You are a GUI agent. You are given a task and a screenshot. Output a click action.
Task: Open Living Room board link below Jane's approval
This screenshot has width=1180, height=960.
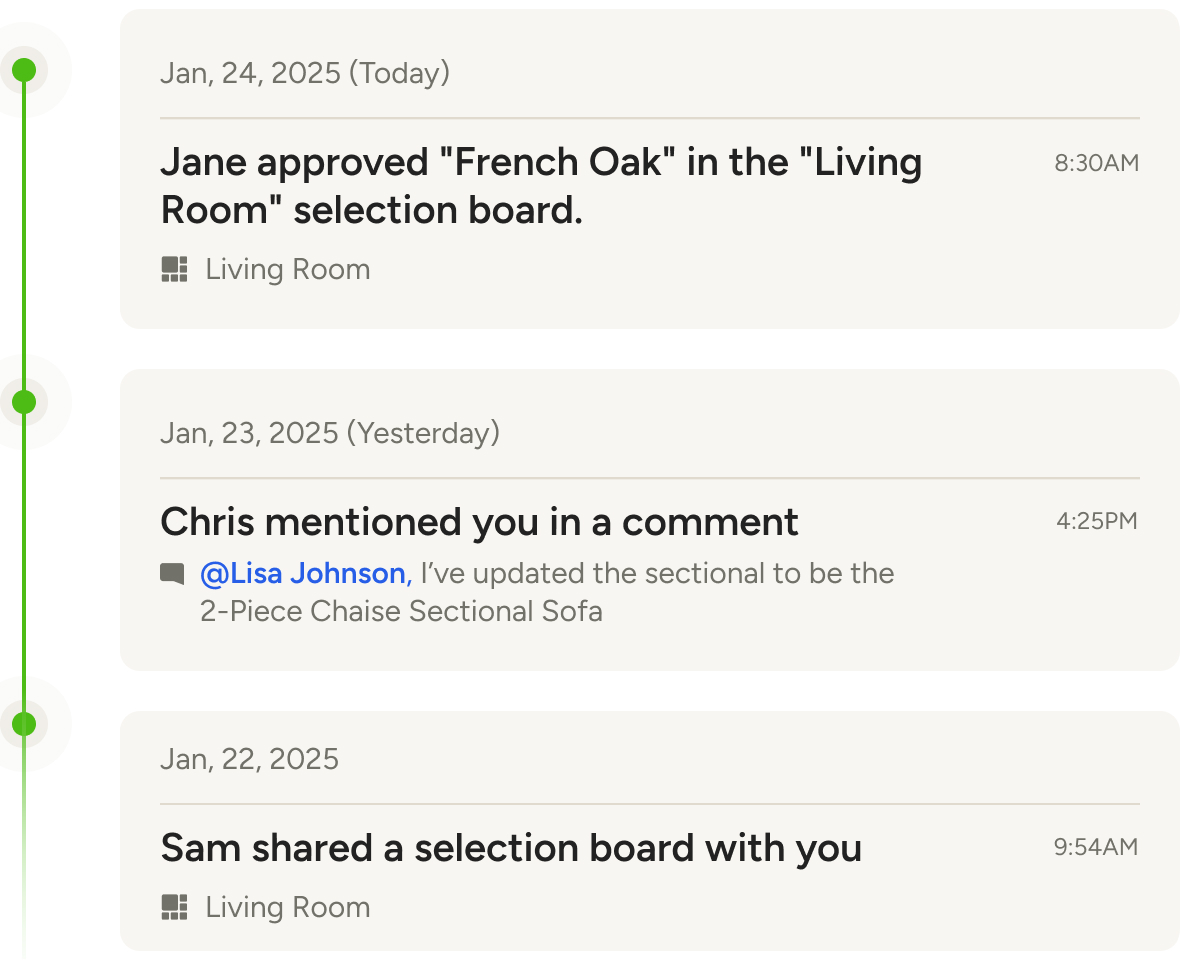[x=288, y=269]
